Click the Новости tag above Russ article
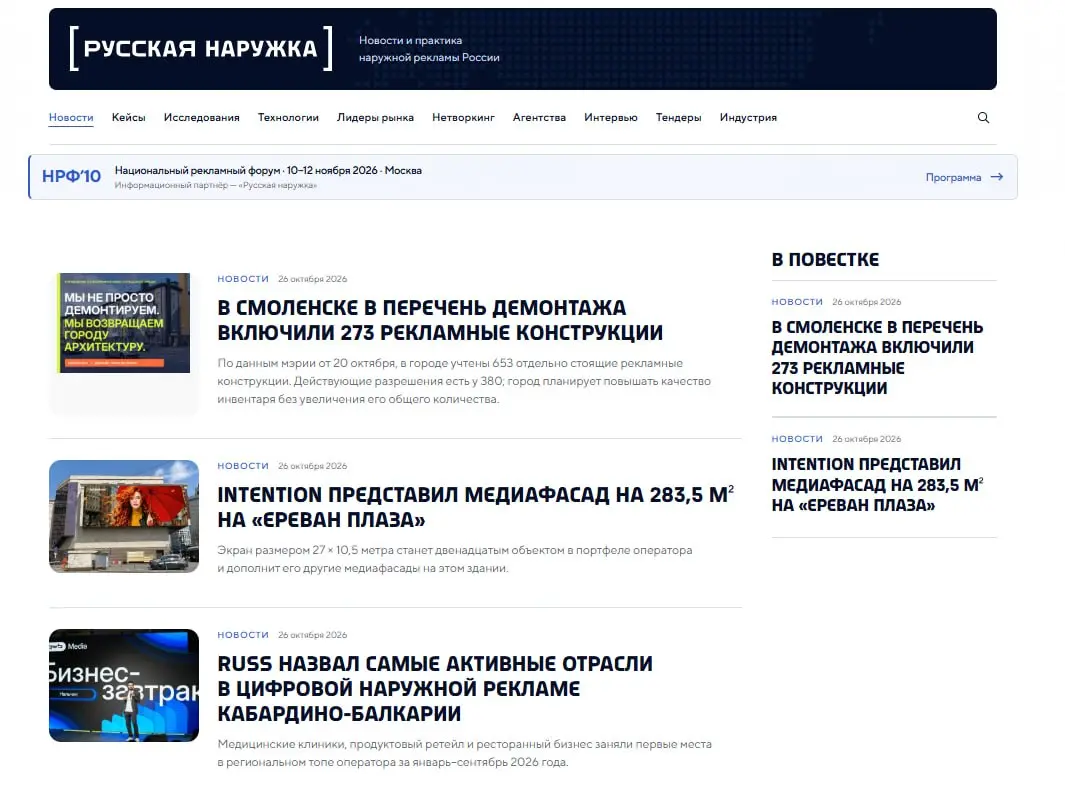The image size is (1065, 787). point(243,635)
